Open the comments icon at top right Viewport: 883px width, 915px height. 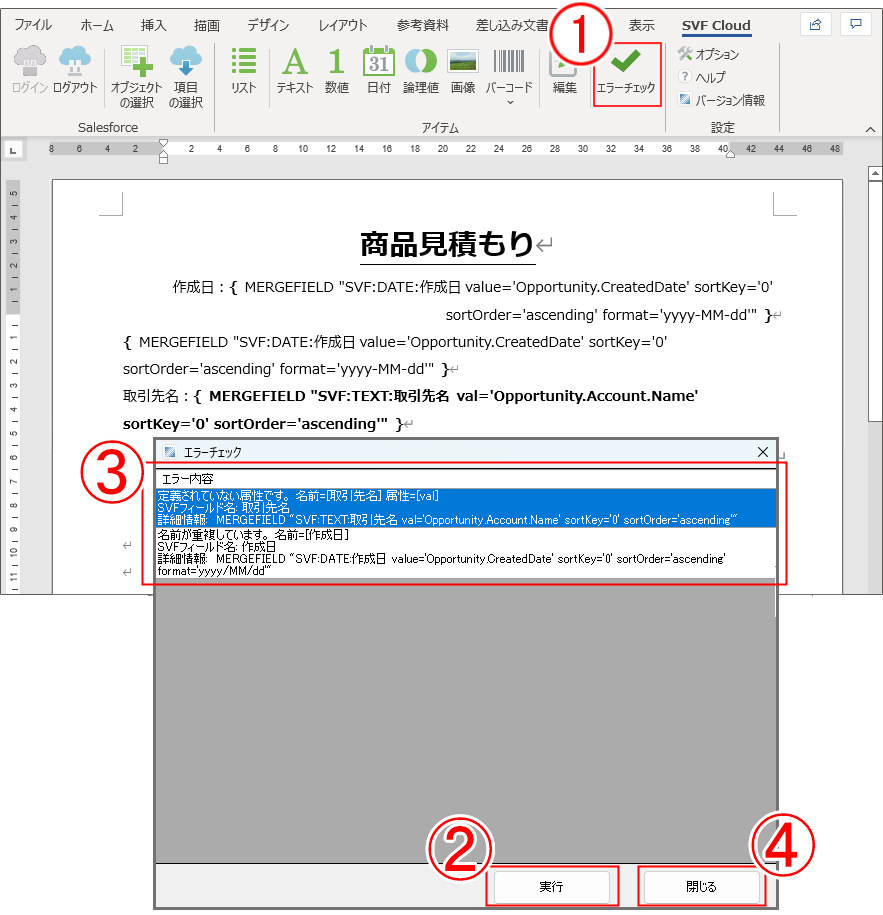pos(856,25)
